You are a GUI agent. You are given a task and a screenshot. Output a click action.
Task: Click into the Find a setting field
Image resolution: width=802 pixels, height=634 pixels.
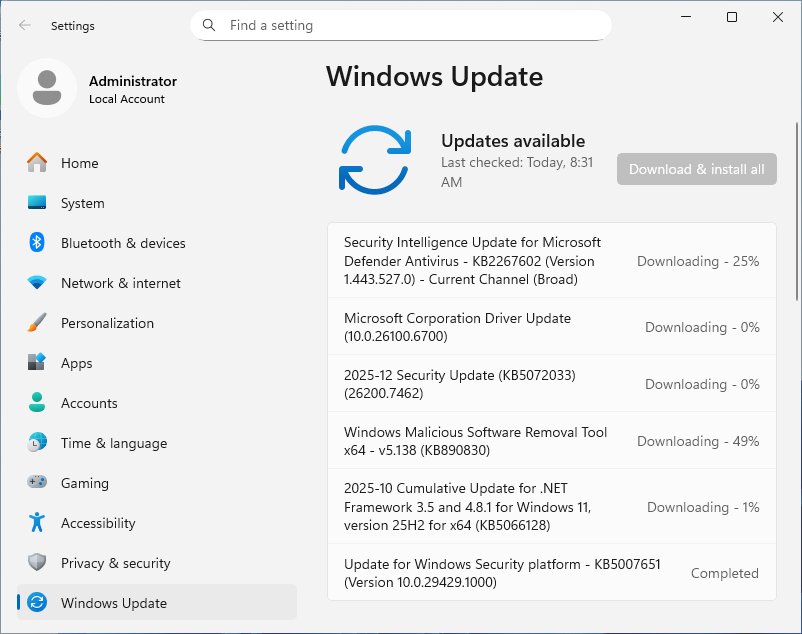(401, 25)
